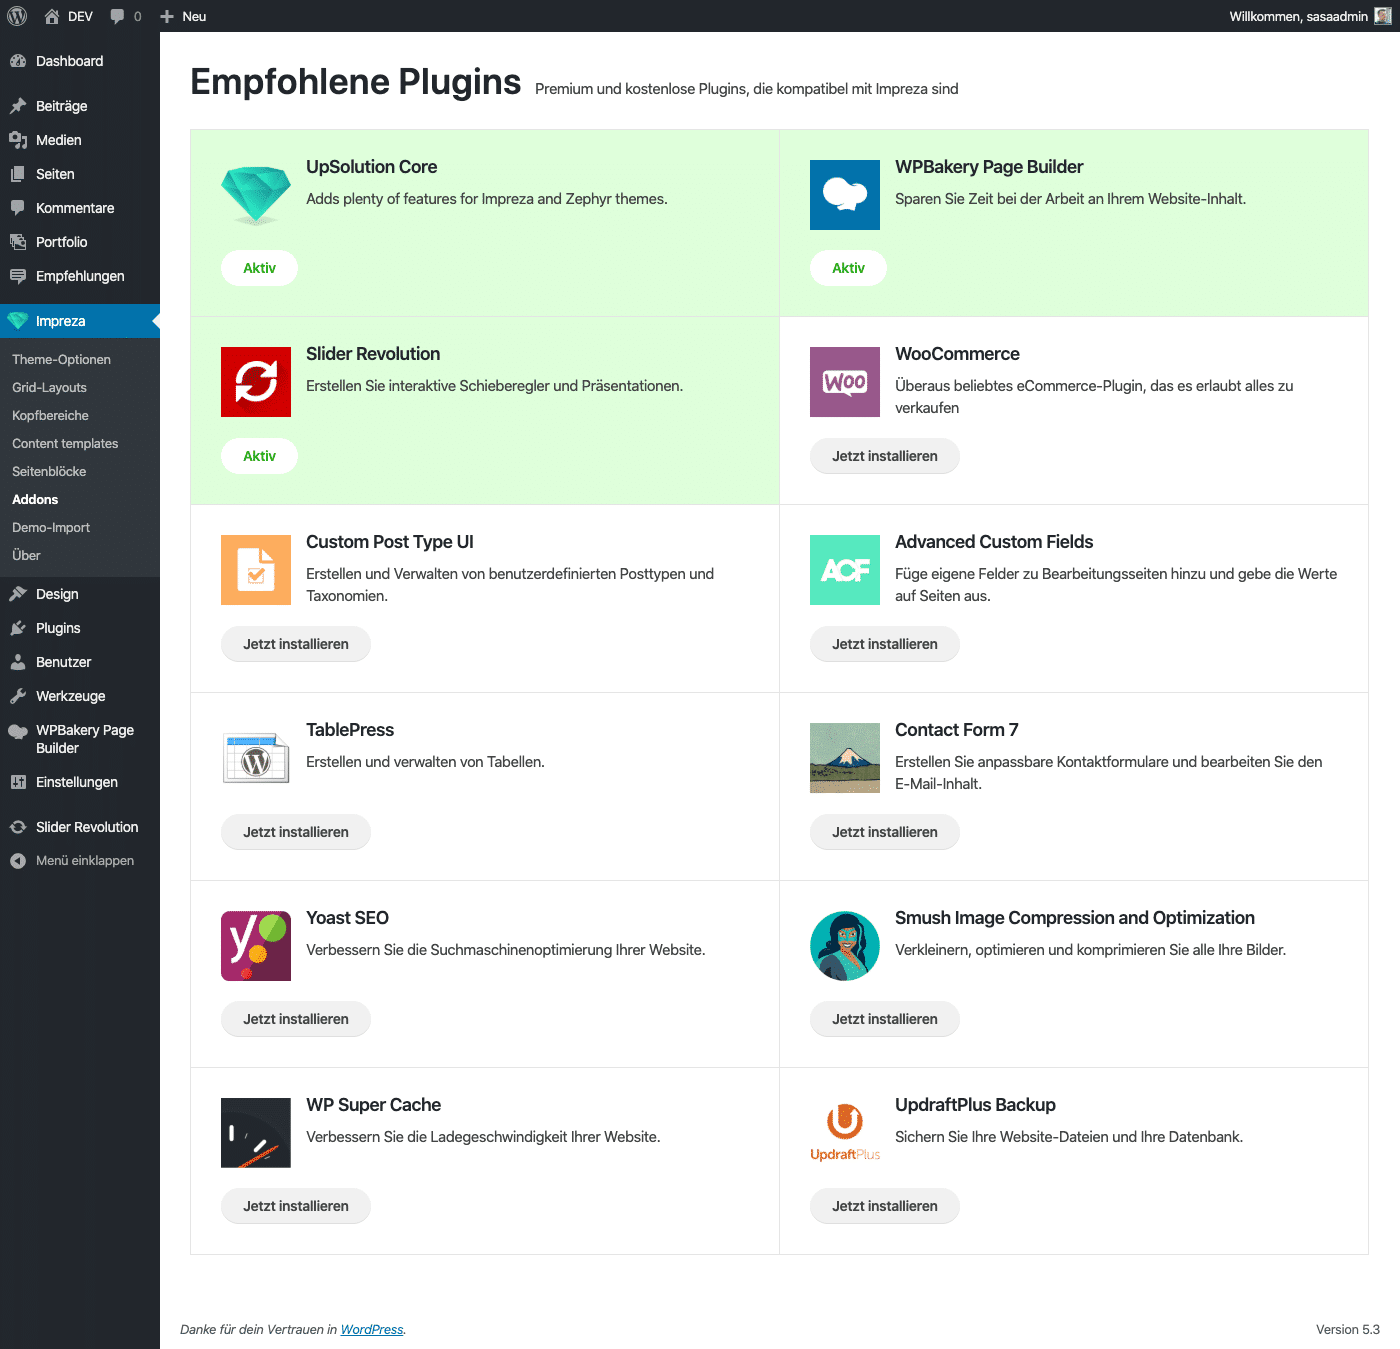Image resolution: width=1400 pixels, height=1349 pixels.
Task: Click Aktiv badge for Slider Revolution
Action: 259,456
